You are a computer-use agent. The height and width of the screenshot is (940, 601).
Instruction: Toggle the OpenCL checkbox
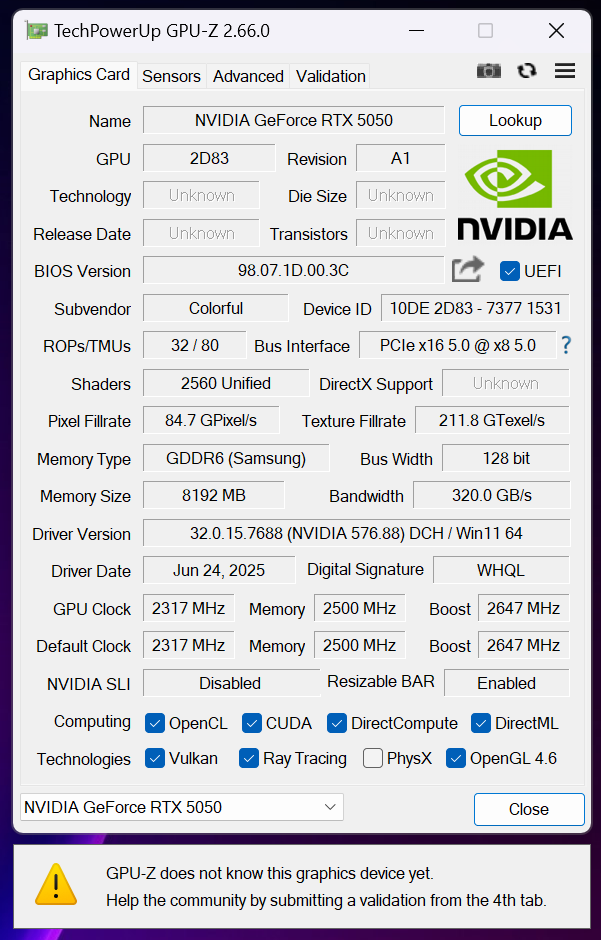click(155, 723)
